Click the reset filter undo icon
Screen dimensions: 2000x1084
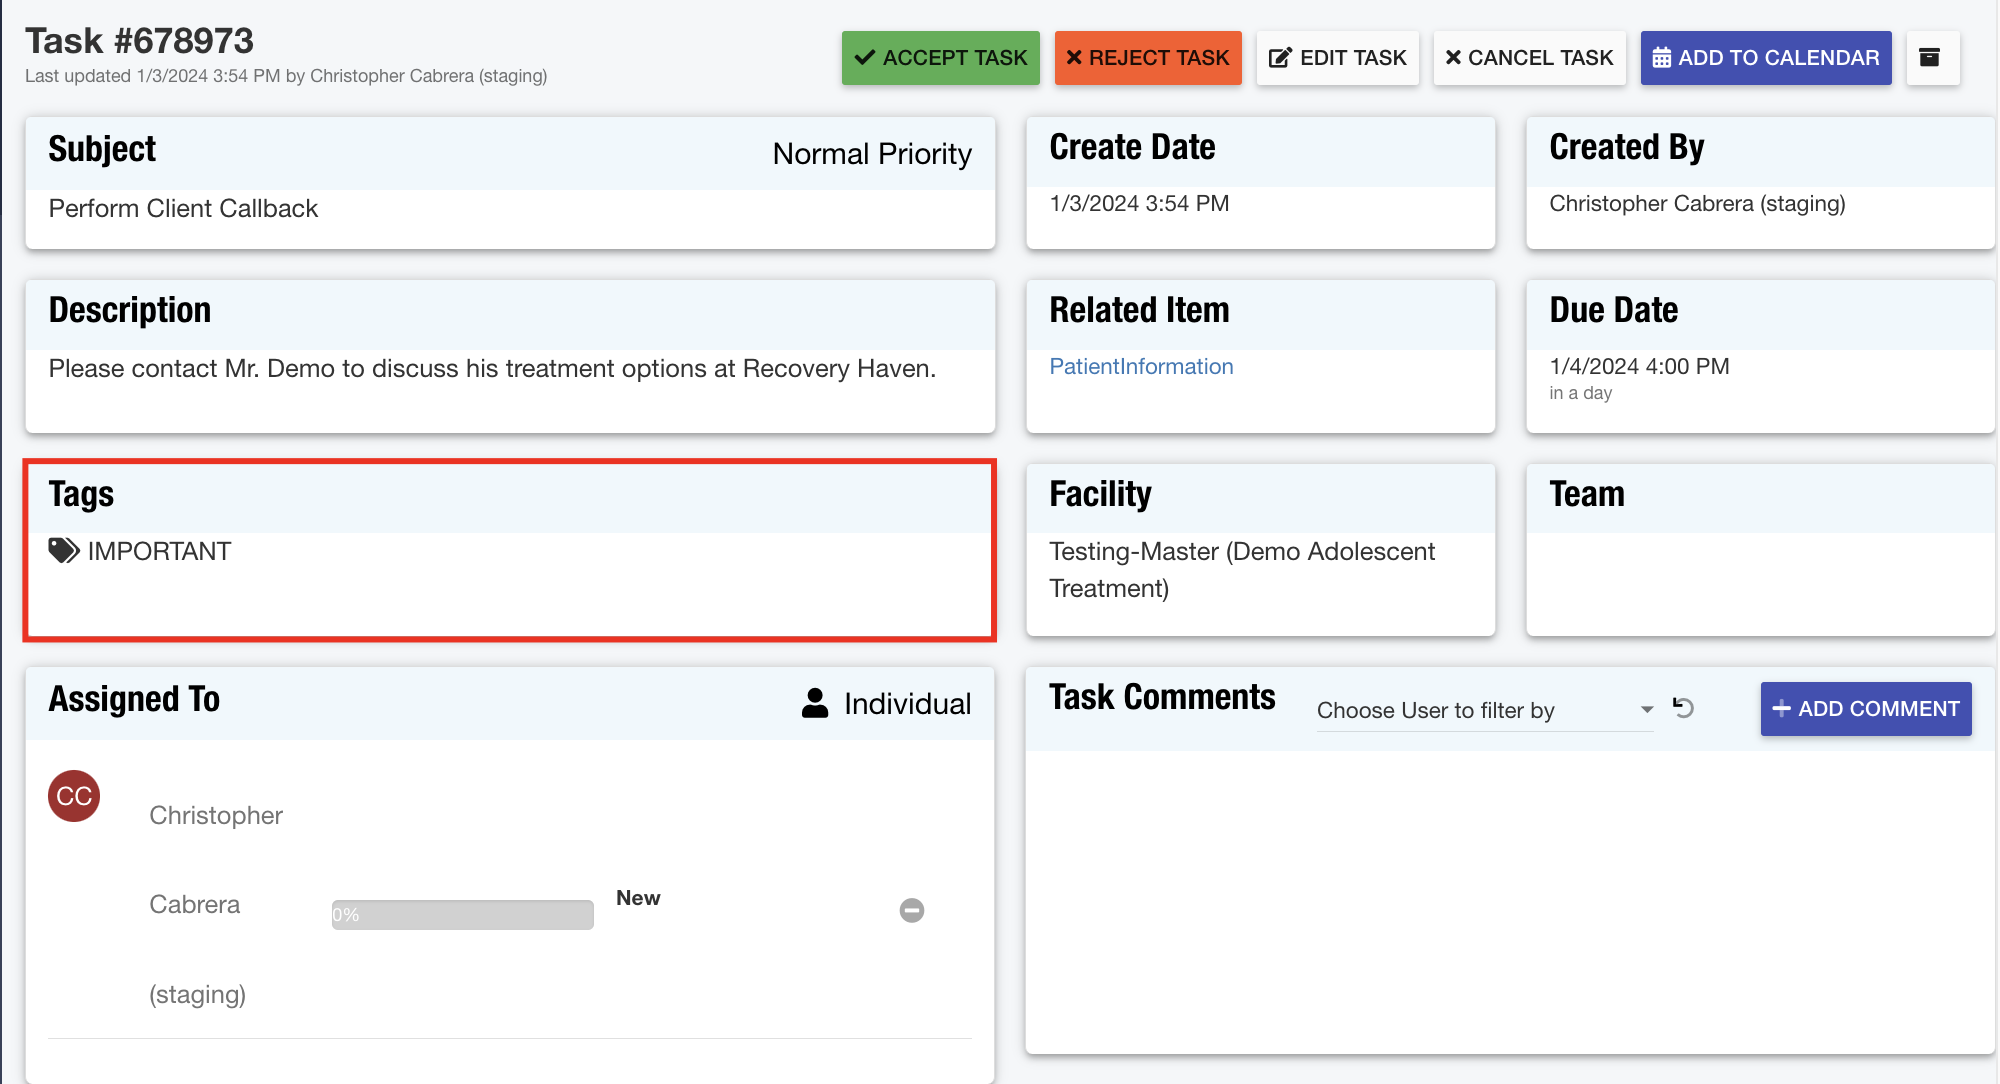click(x=1683, y=708)
